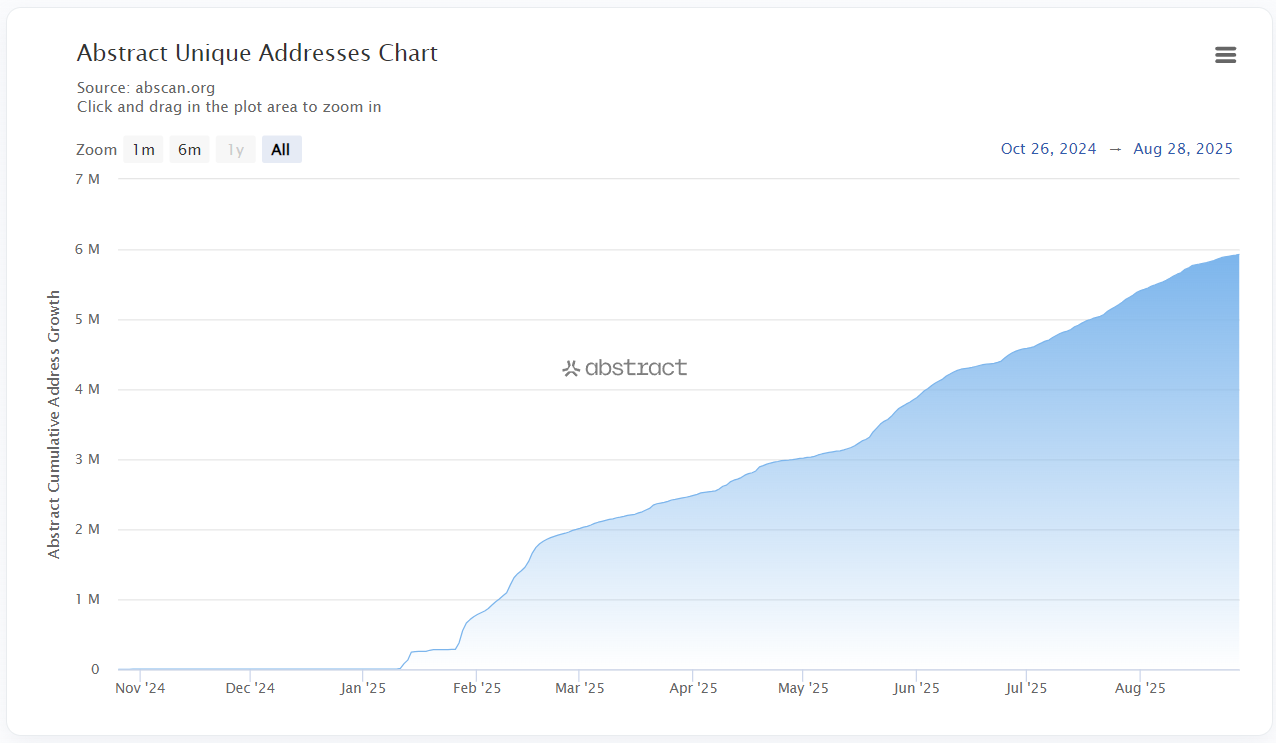1276x743 pixels.
Task: Click the Apr '25 x-axis label
Action: point(694,688)
